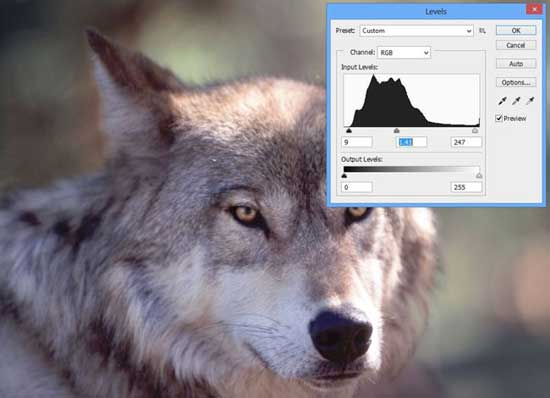Click the highlight input field showing 247

point(466,142)
